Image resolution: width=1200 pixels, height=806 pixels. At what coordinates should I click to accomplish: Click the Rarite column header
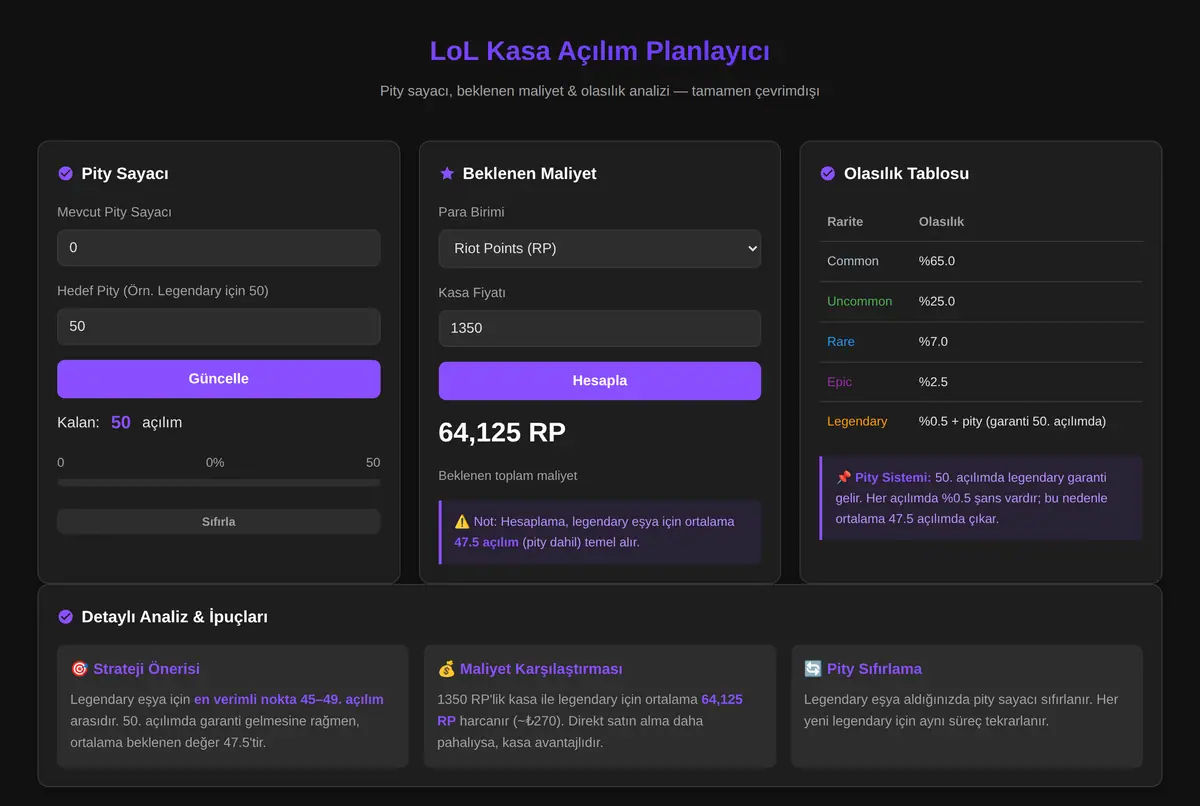[845, 221]
